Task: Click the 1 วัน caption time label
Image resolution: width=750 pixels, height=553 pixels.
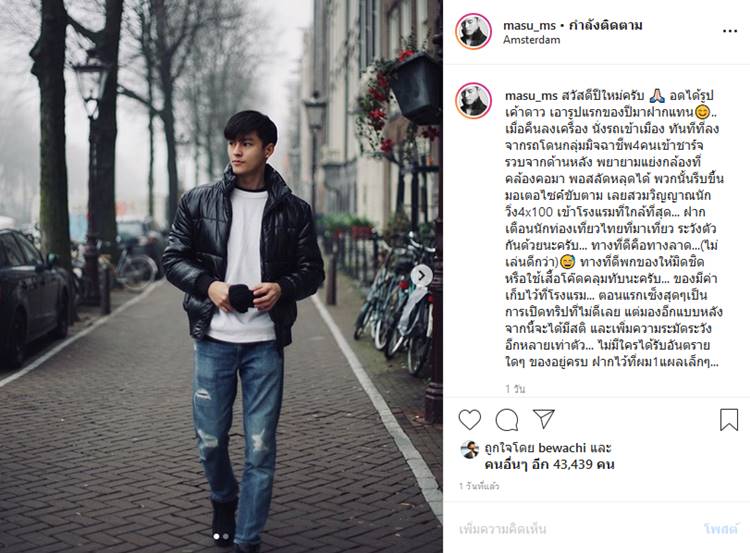Action: pos(515,389)
